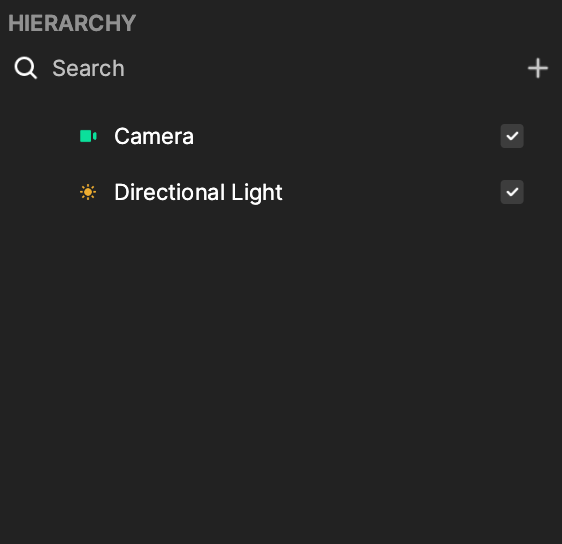Select the Camera item in hierarchy
This screenshot has height=544, width=562.
(281, 136)
